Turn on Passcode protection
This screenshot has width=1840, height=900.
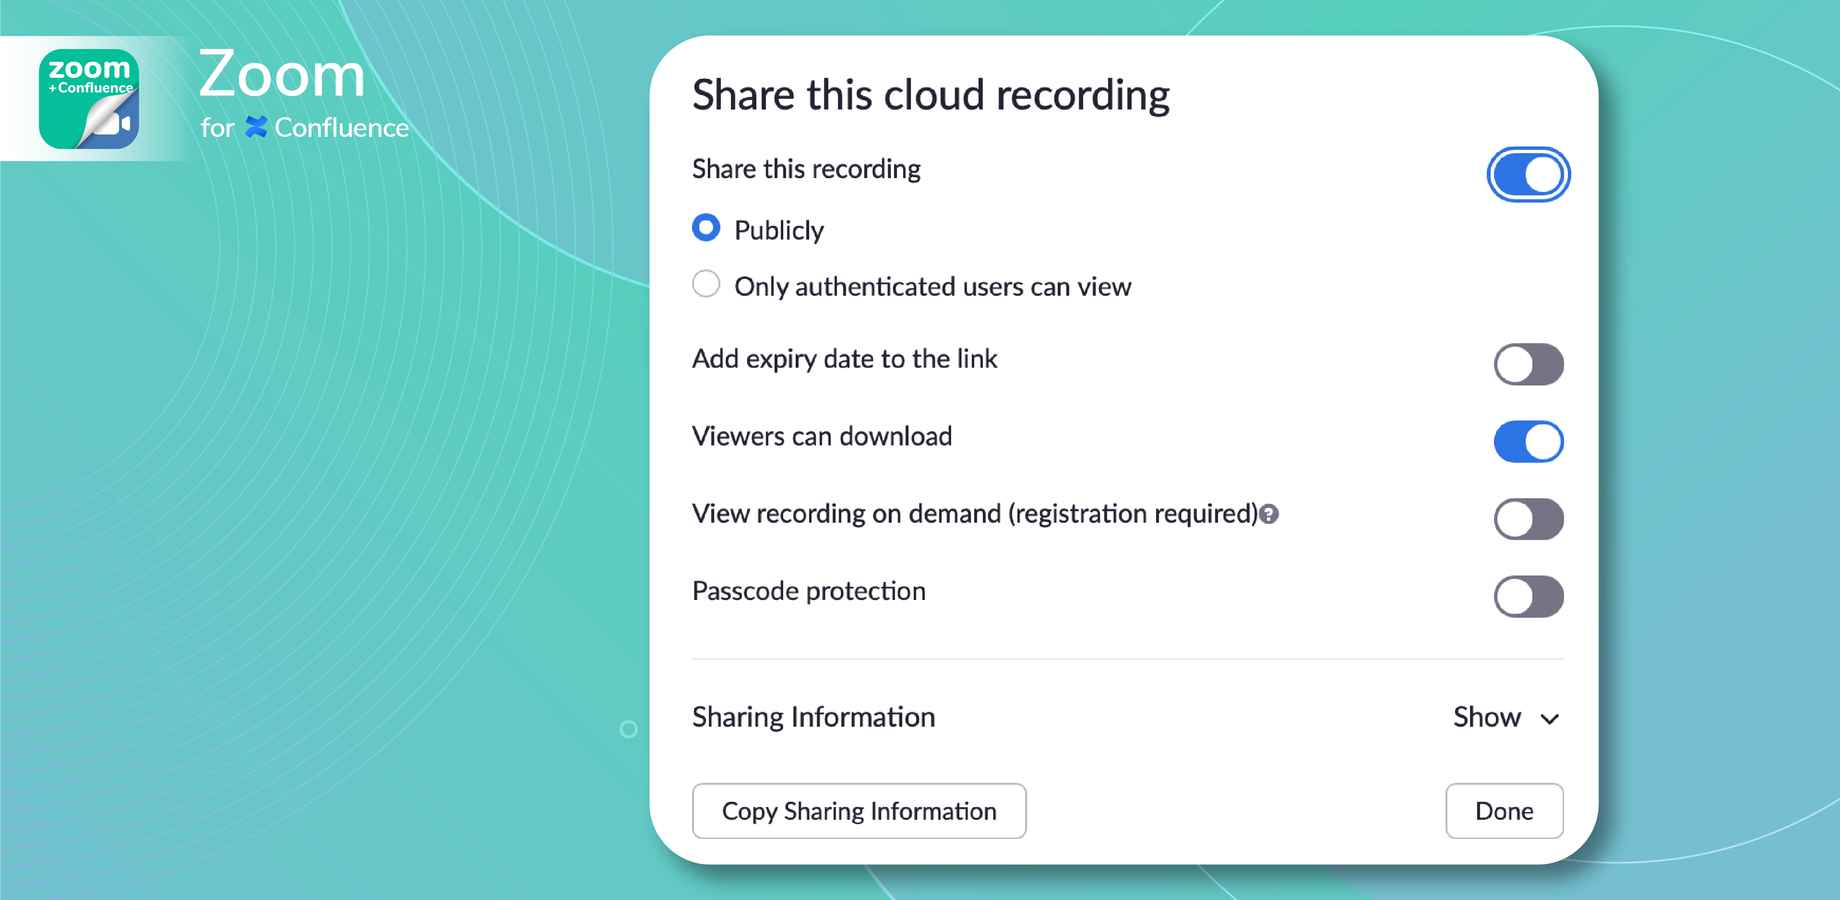[1528, 597]
